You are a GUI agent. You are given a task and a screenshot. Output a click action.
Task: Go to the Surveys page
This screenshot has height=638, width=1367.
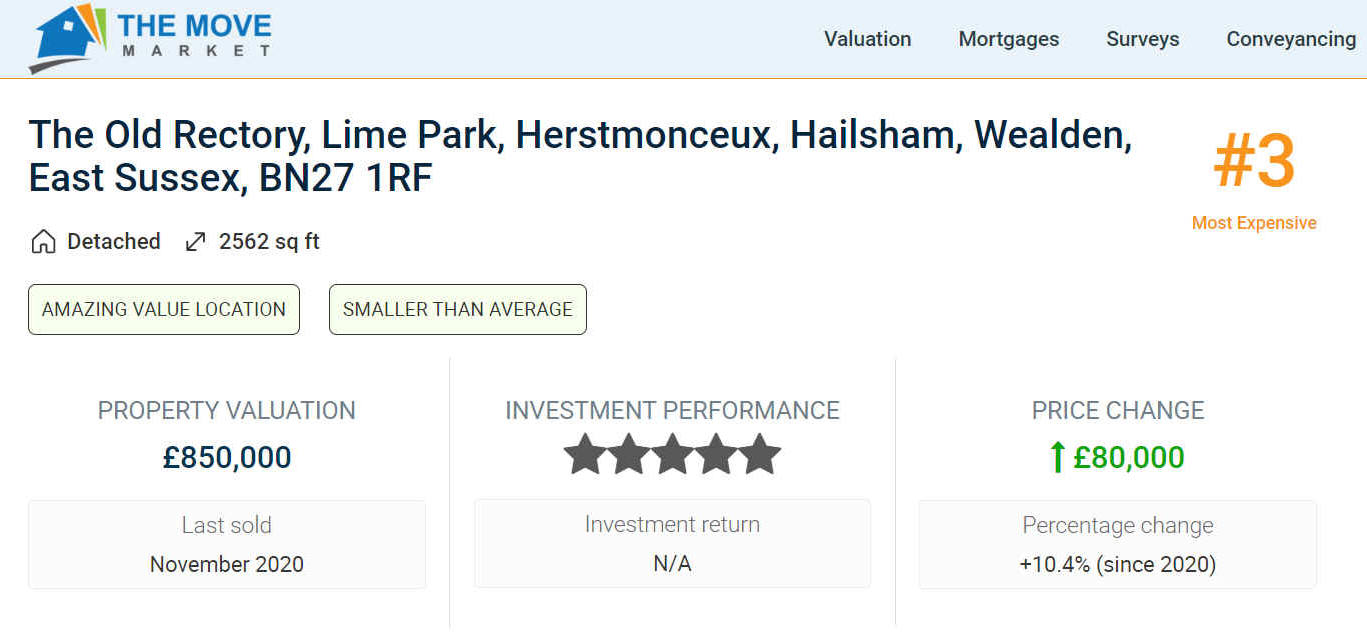pos(1142,39)
